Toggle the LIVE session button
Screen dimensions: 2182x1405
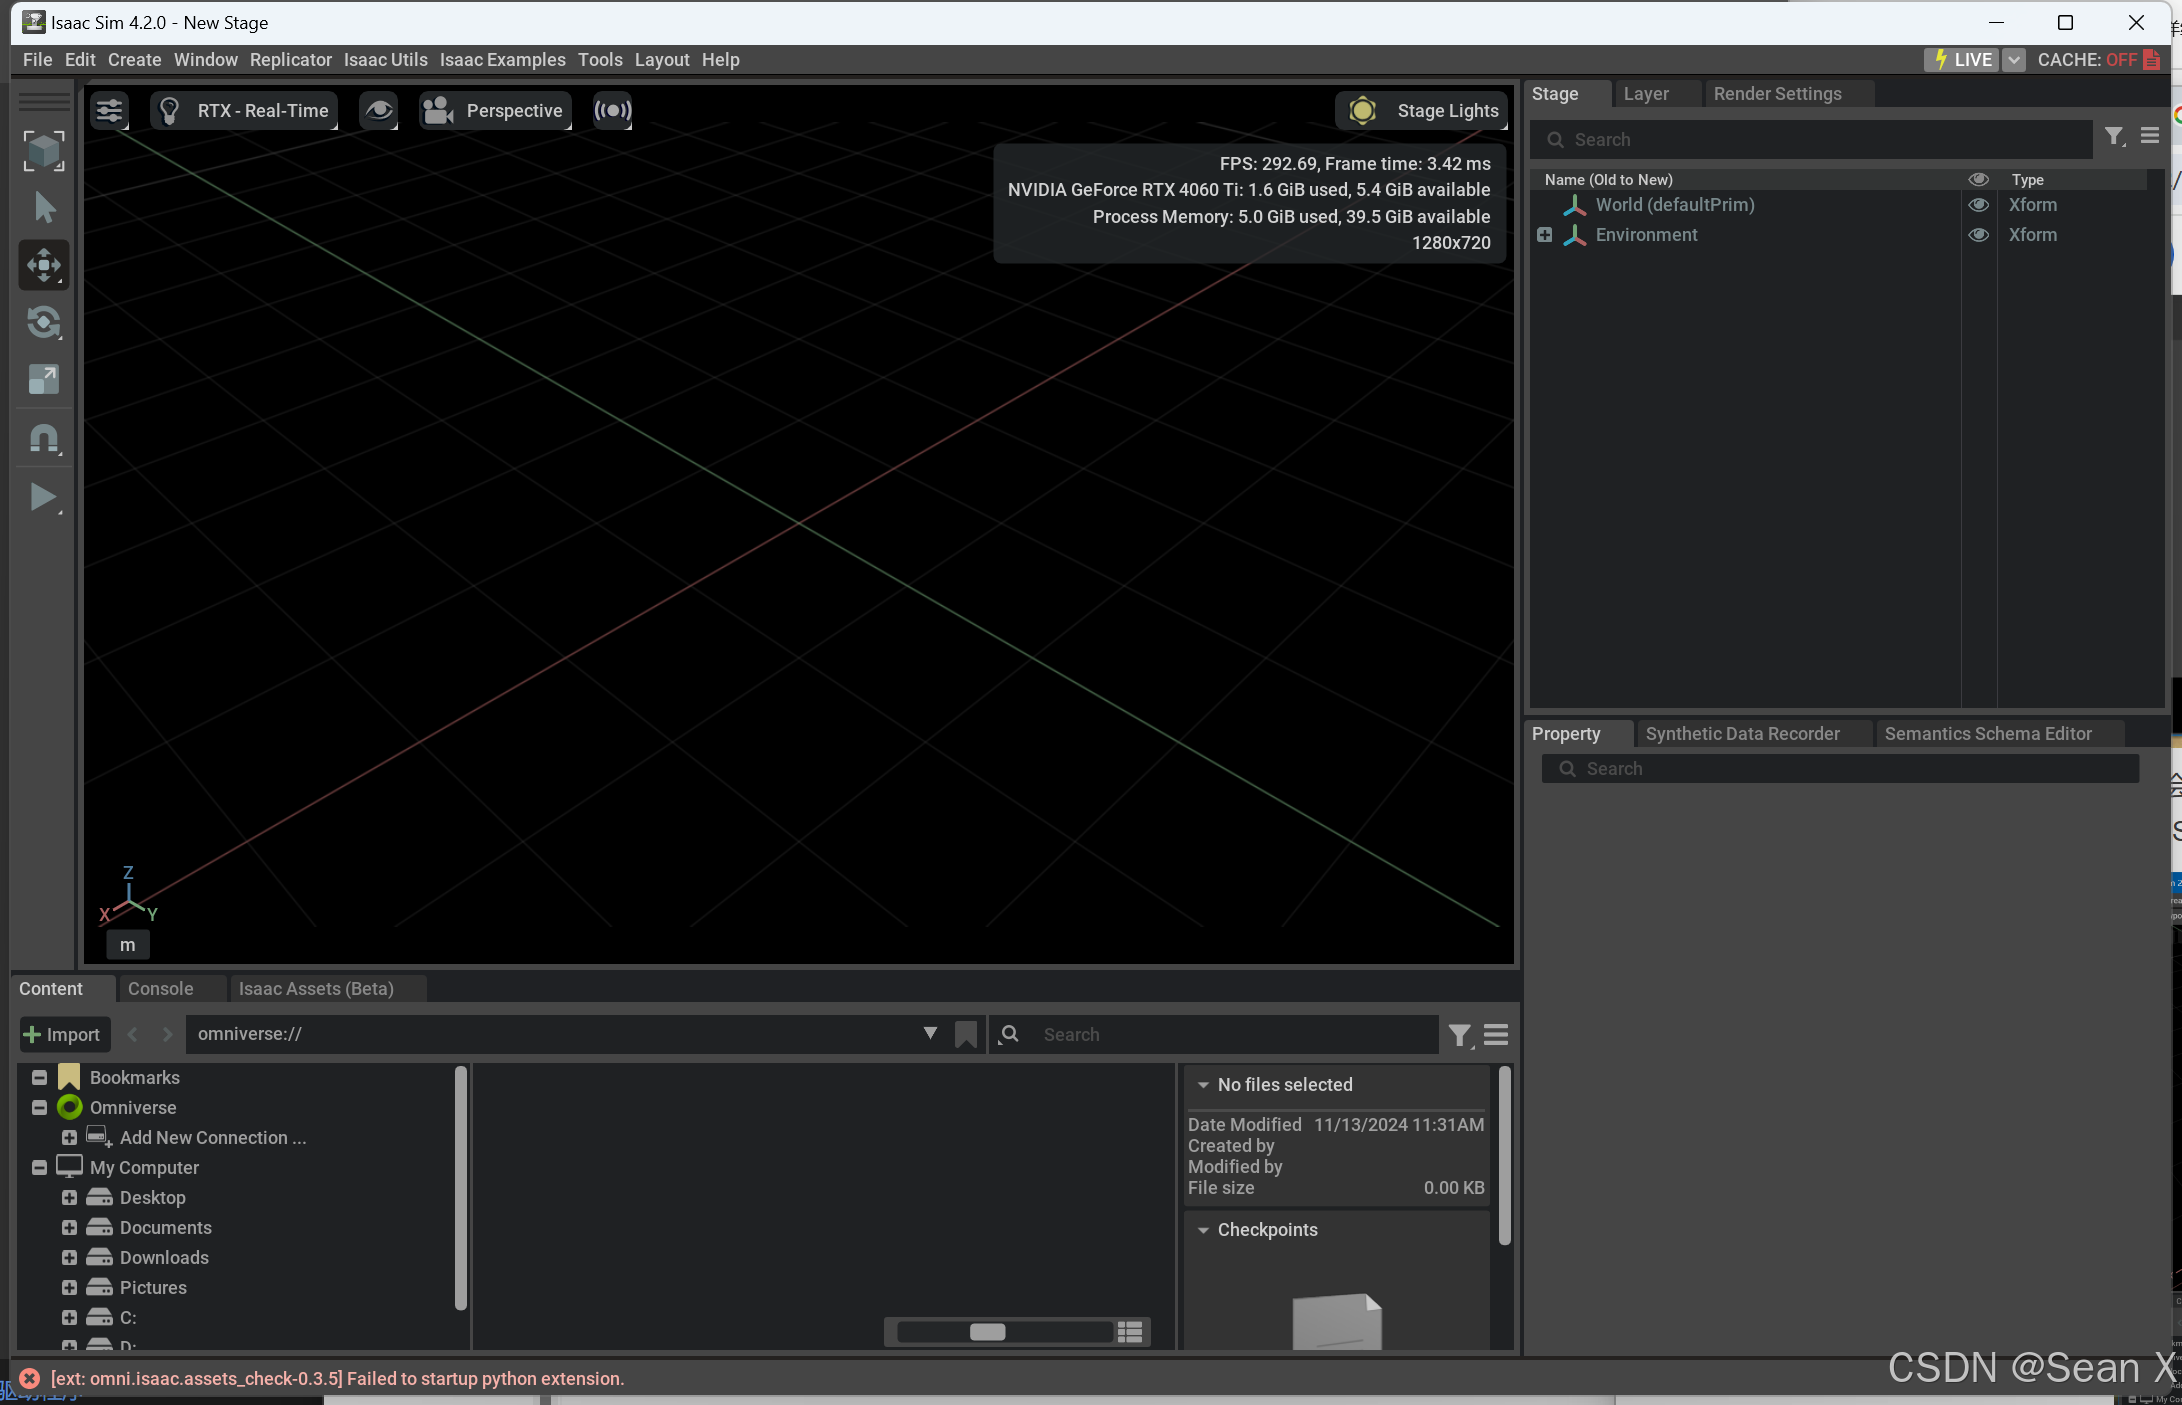pyautogui.click(x=1963, y=60)
